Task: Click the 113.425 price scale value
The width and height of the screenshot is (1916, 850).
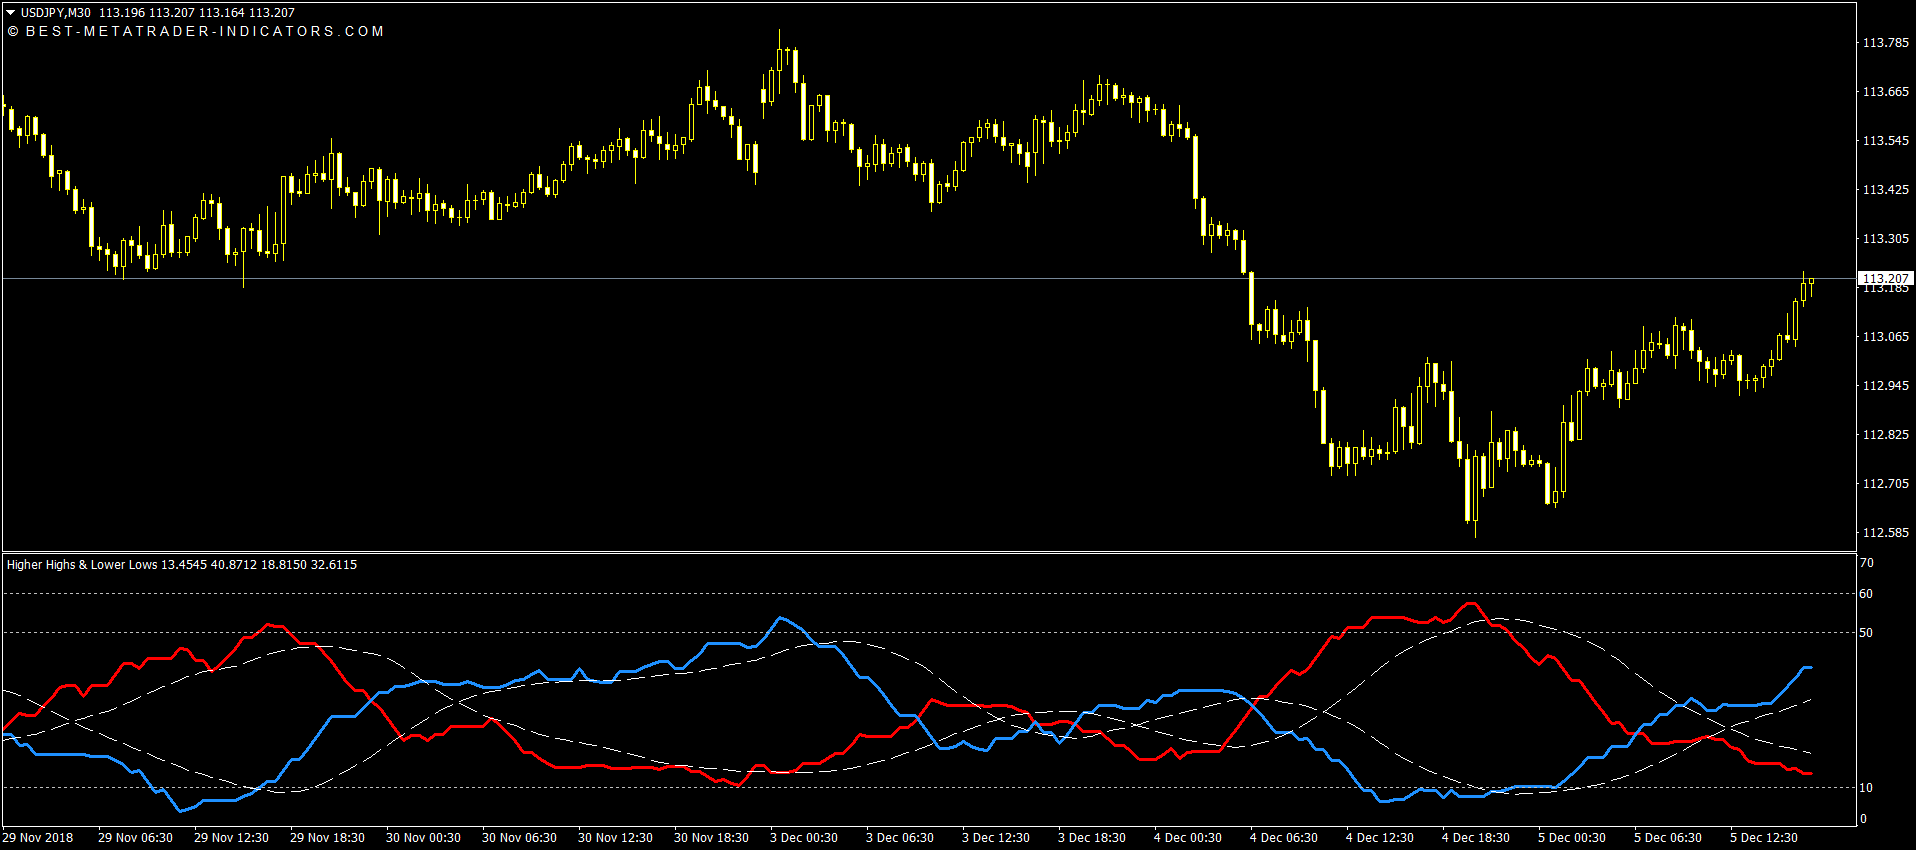Action: tap(1885, 190)
